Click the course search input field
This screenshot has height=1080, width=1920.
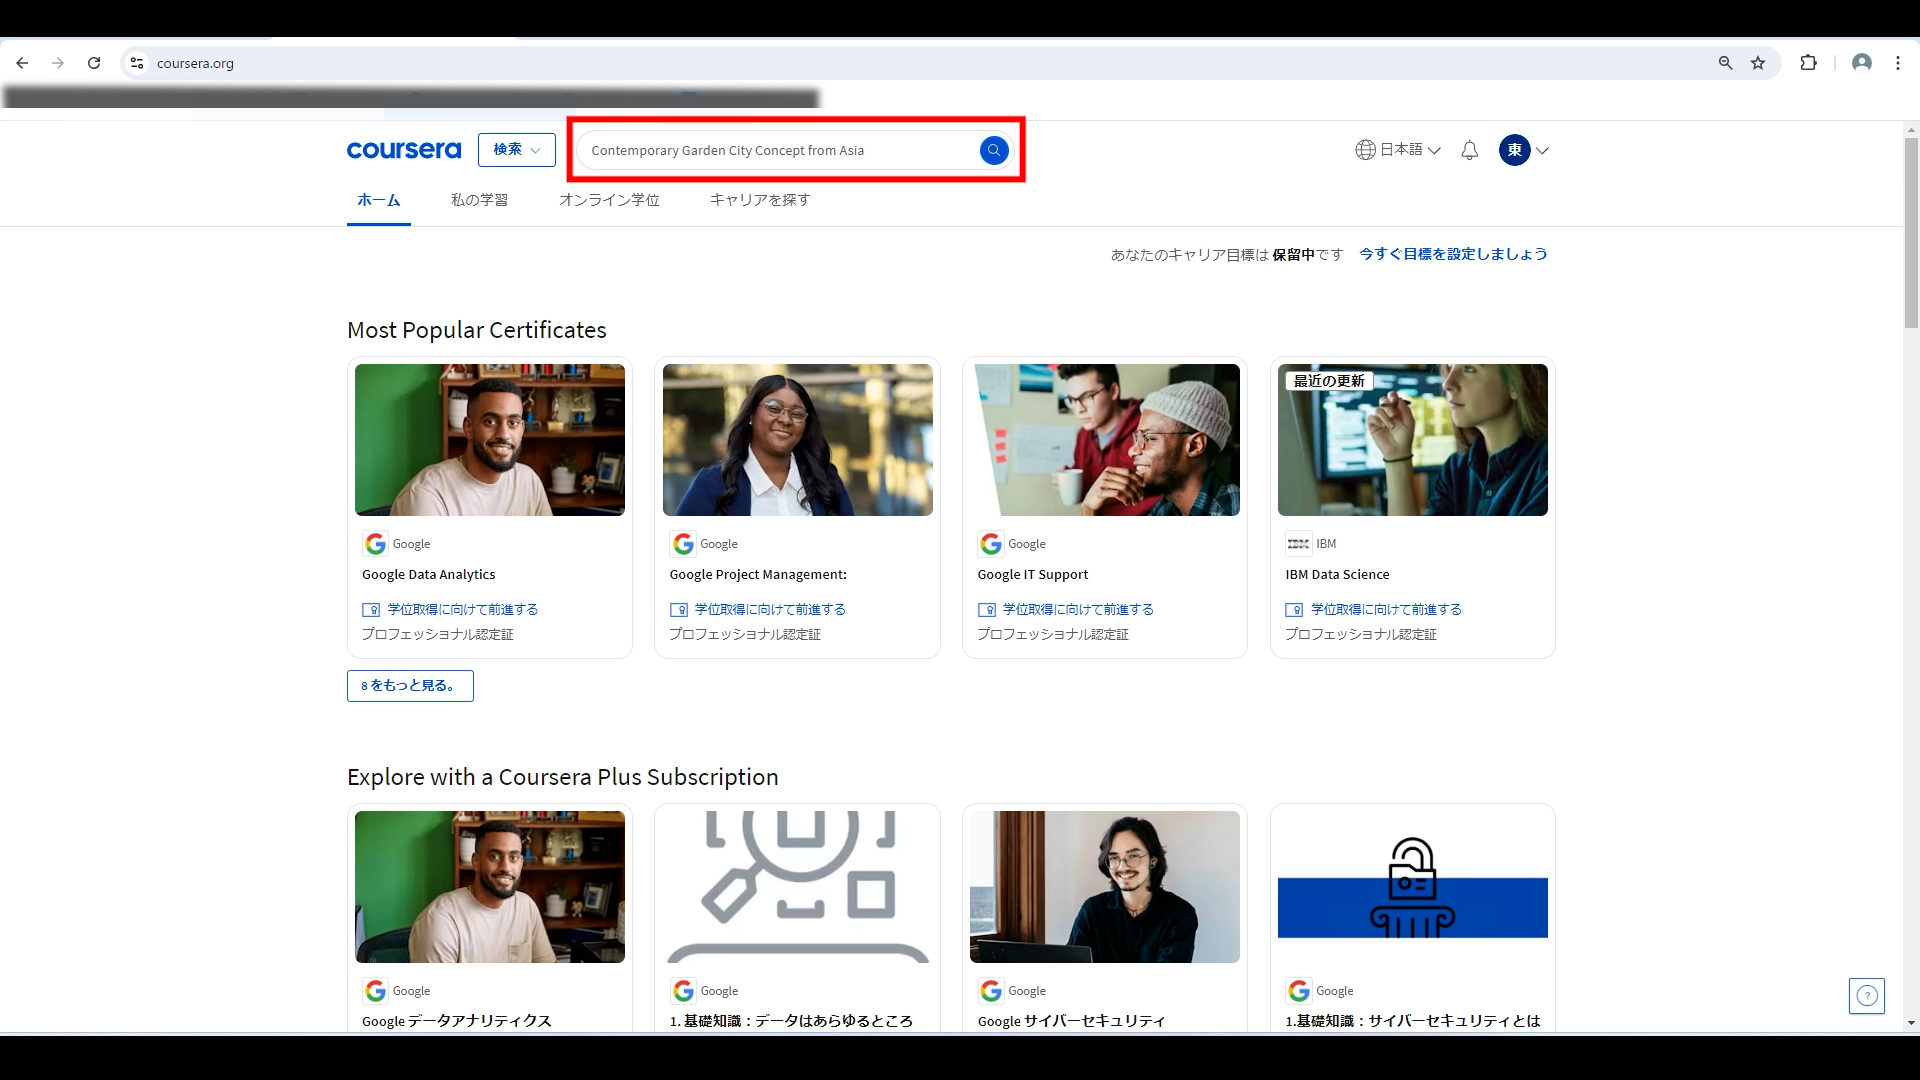780,150
